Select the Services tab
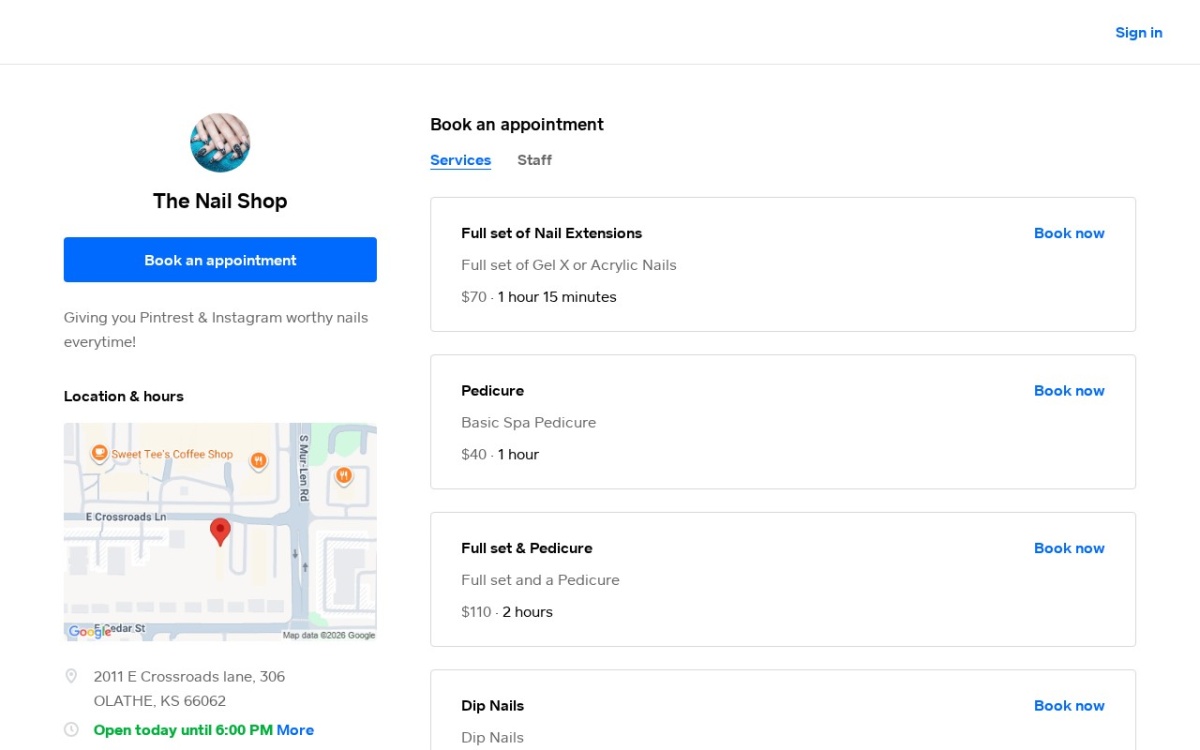Image resolution: width=1200 pixels, height=750 pixels. 460,160
